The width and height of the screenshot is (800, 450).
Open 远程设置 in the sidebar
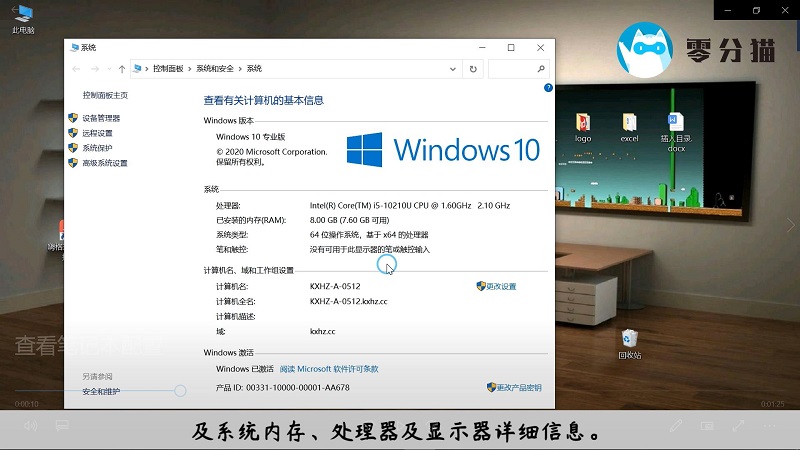point(97,133)
